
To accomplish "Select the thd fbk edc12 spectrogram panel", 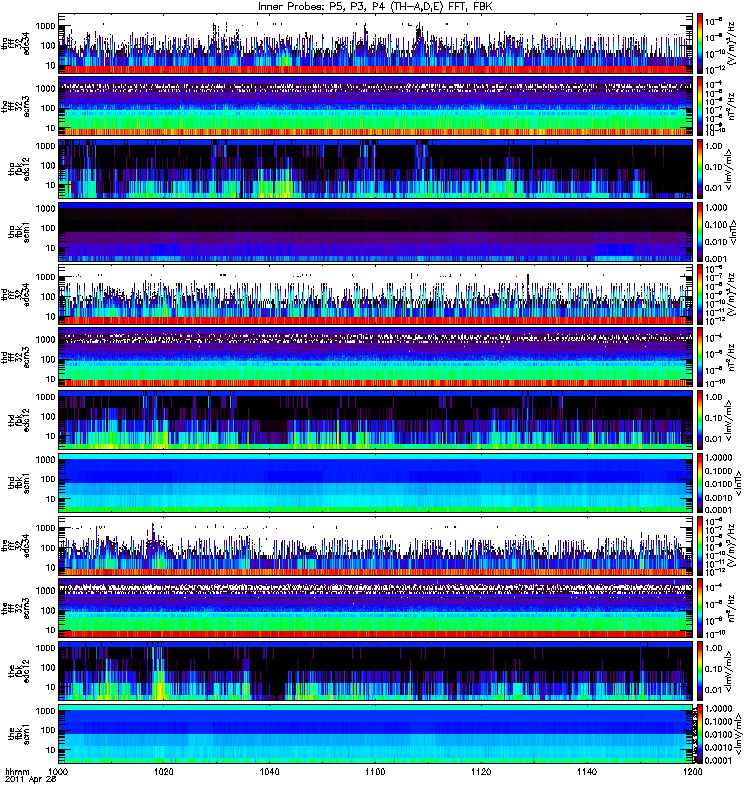I will click(x=376, y=420).
